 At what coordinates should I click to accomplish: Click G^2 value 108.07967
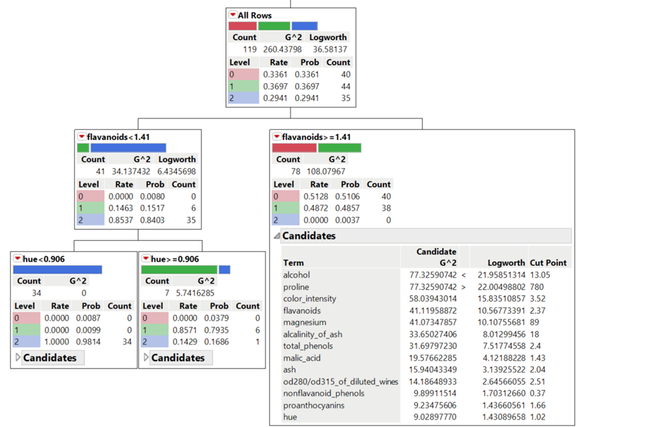pyautogui.click(x=326, y=171)
